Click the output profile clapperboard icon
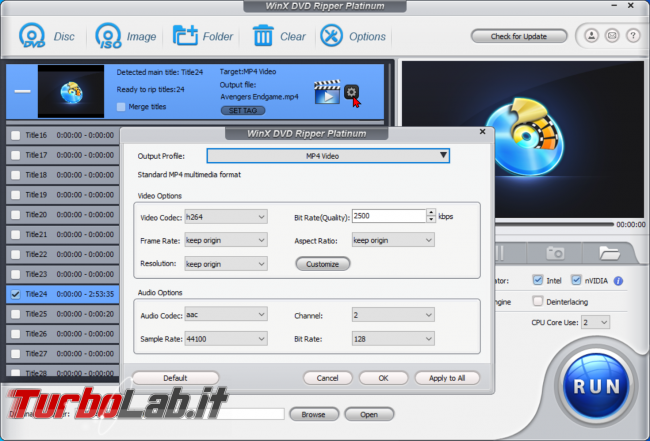This screenshot has height=441, width=650. click(x=327, y=92)
